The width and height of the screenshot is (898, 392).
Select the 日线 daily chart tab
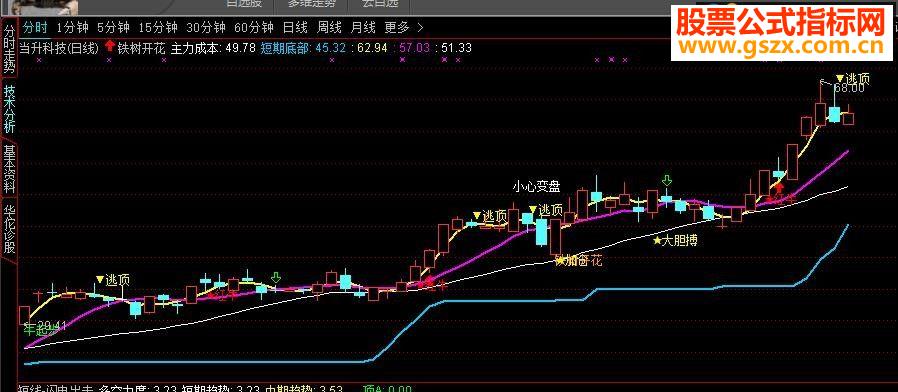tap(296, 27)
